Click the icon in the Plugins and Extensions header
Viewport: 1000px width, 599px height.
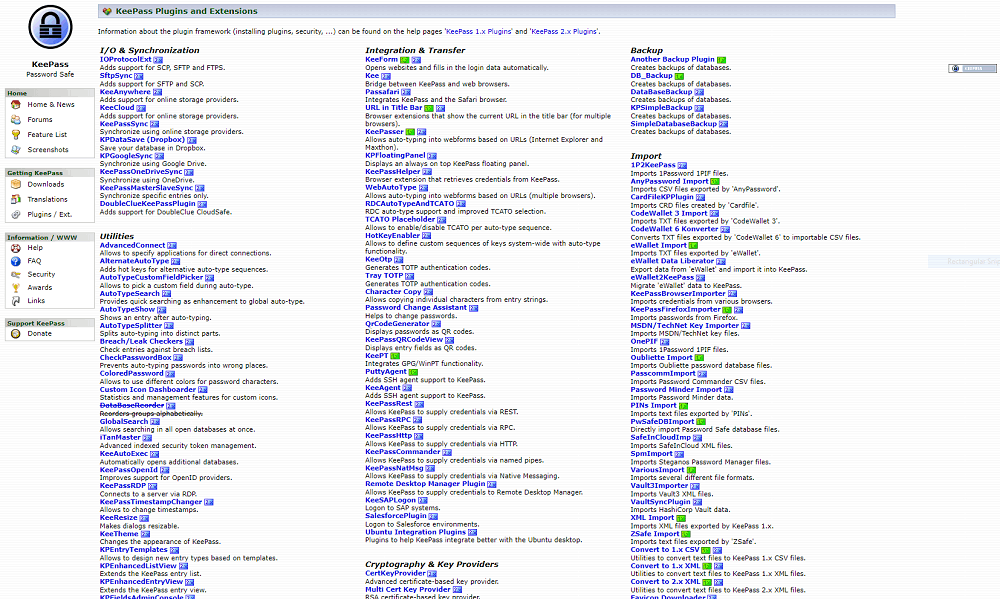tap(107, 11)
